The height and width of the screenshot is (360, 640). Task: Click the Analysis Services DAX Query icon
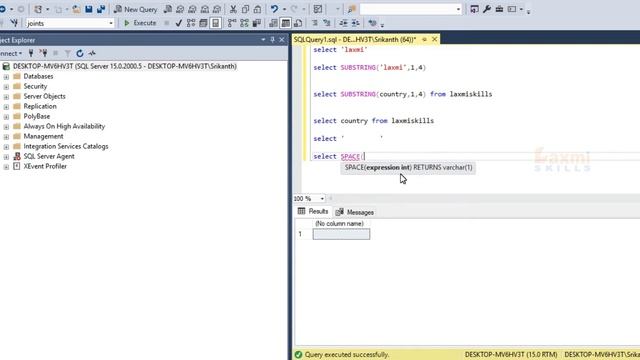(217, 9)
